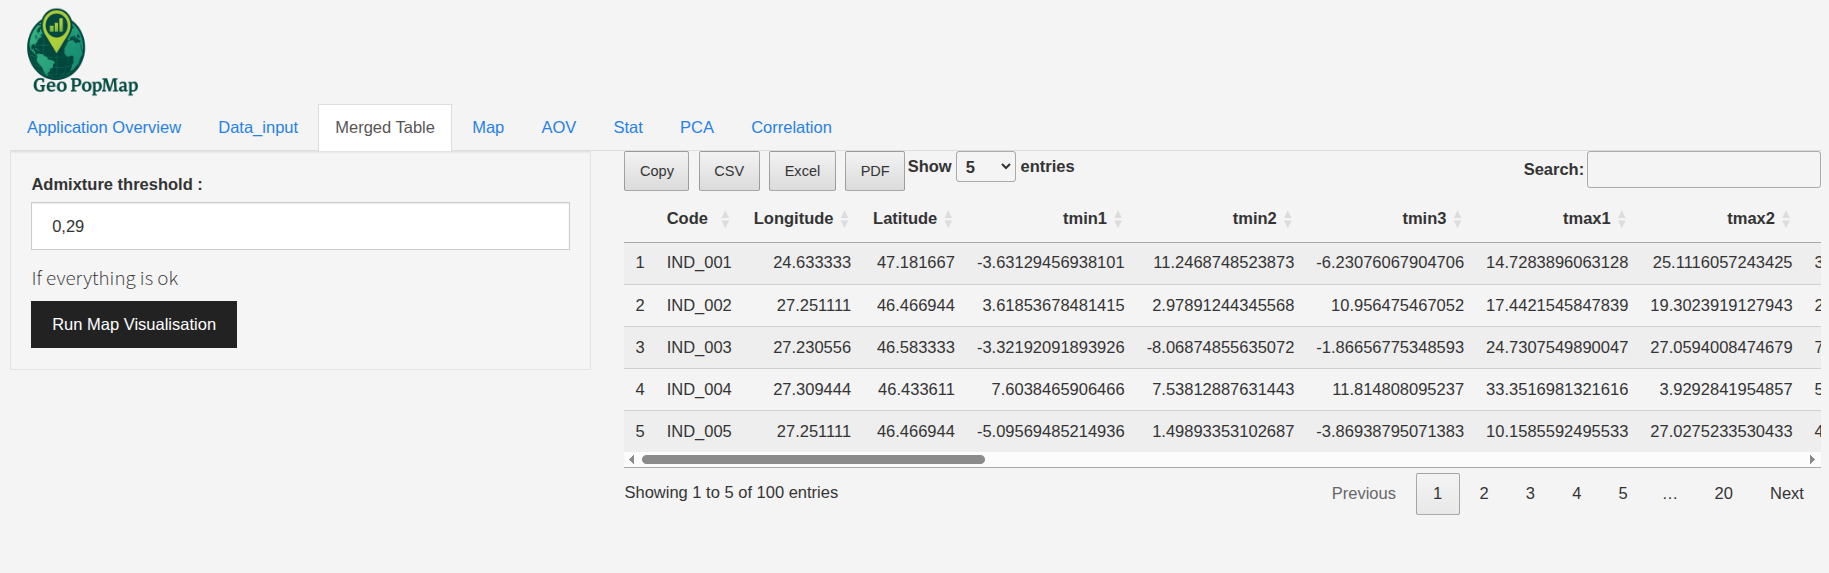
Task: Export table with CSV button
Action: pyautogui.click(x=729, y=171)
